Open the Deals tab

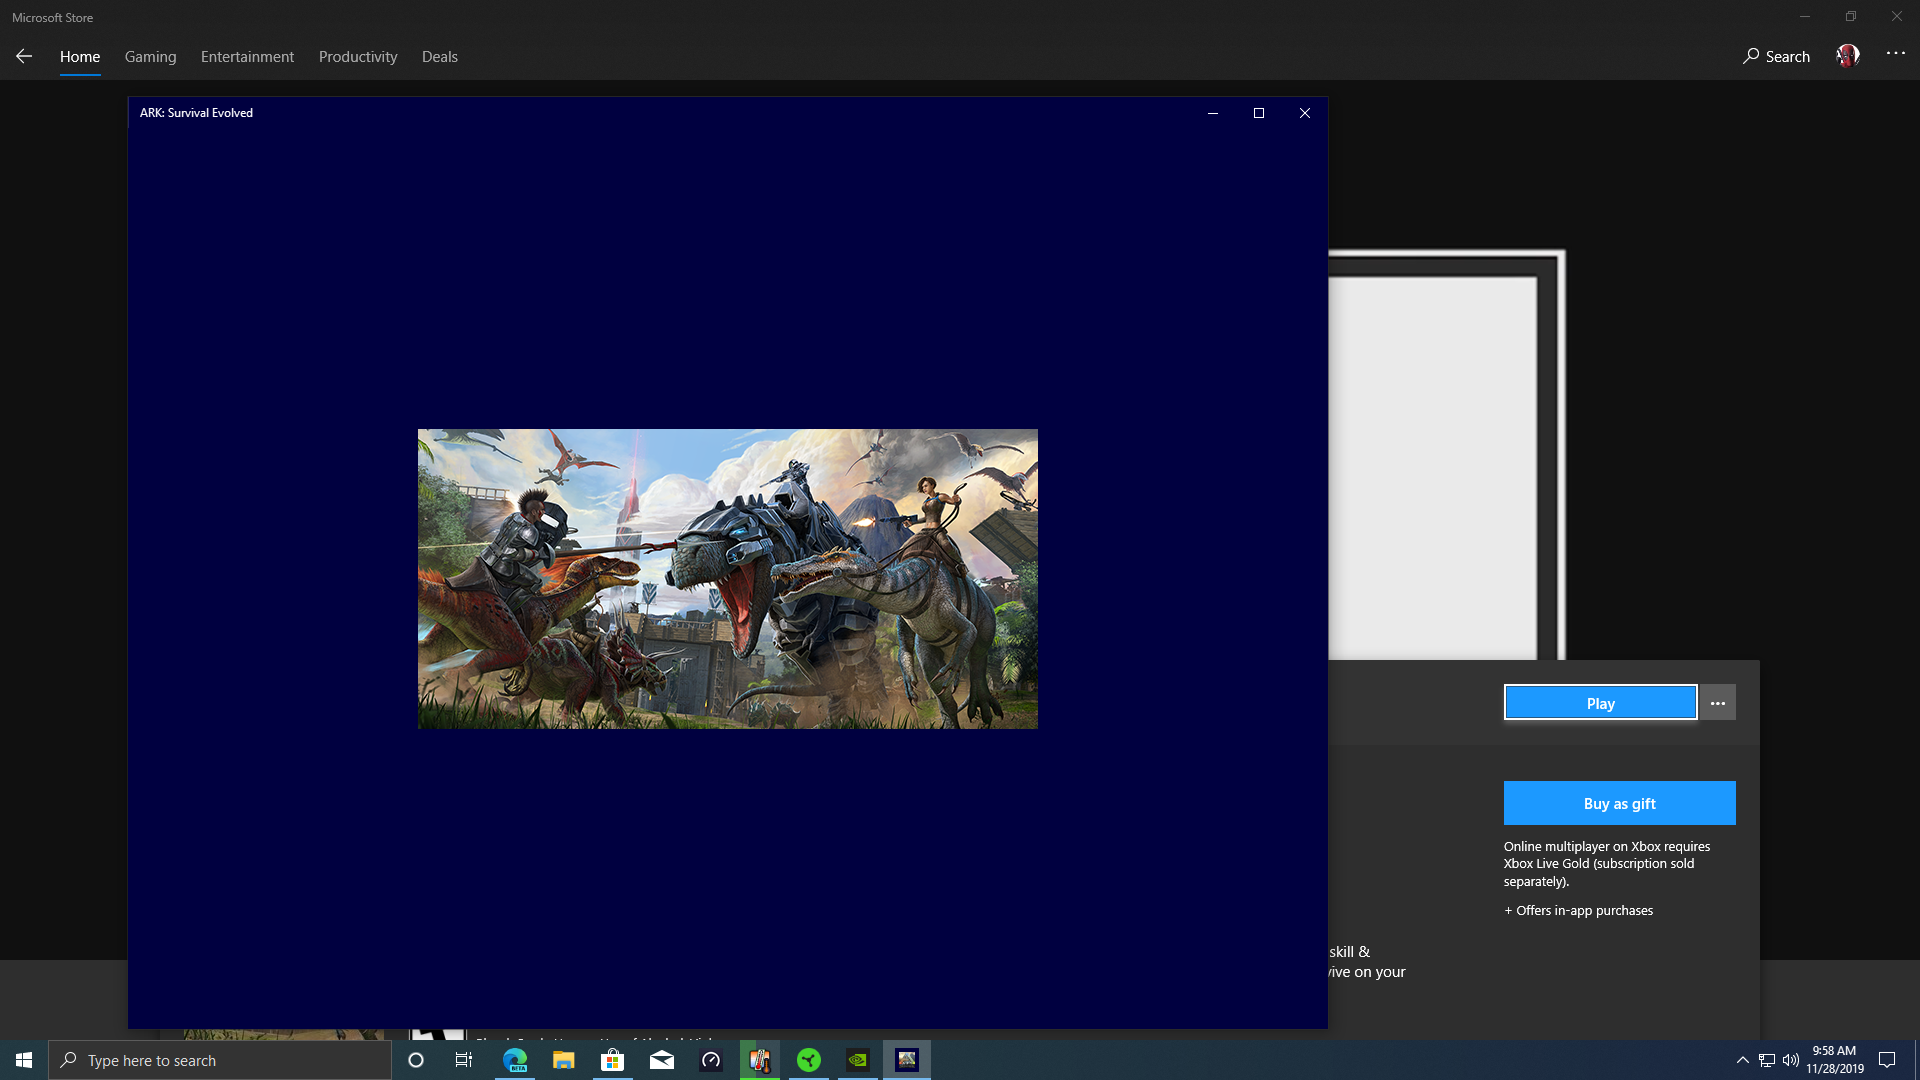[x=440, y=57]
